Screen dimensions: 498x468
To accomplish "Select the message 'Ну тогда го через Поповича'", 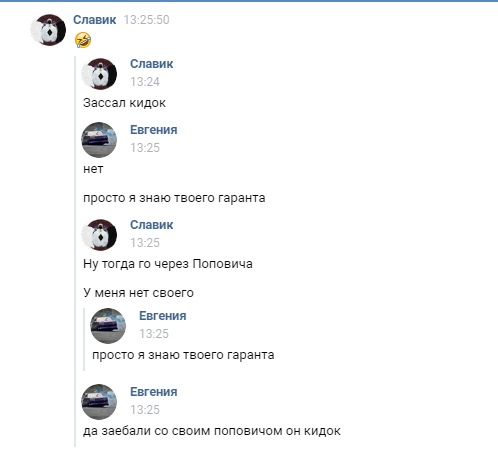I will coord(168,264).
